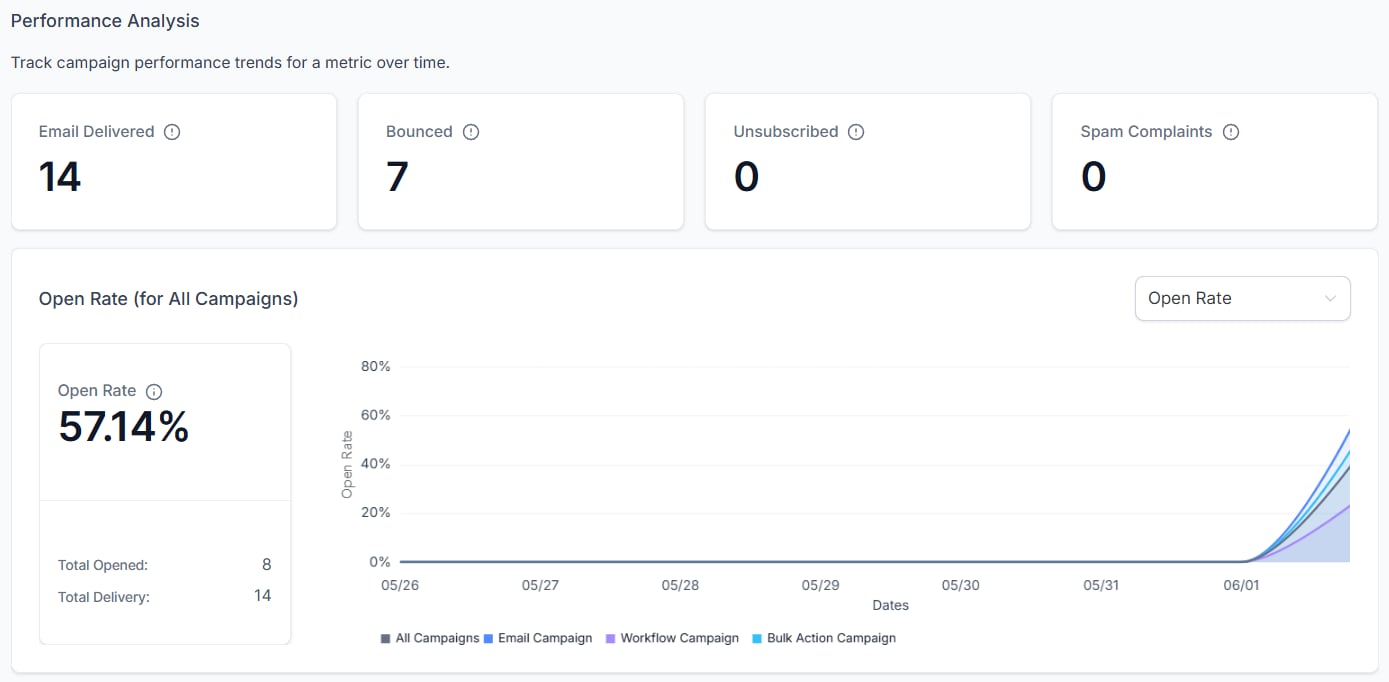Viewport: 1389px width, 682px height.
Task: Click the info icon beside Open Rate label
Action: (154, 391)
